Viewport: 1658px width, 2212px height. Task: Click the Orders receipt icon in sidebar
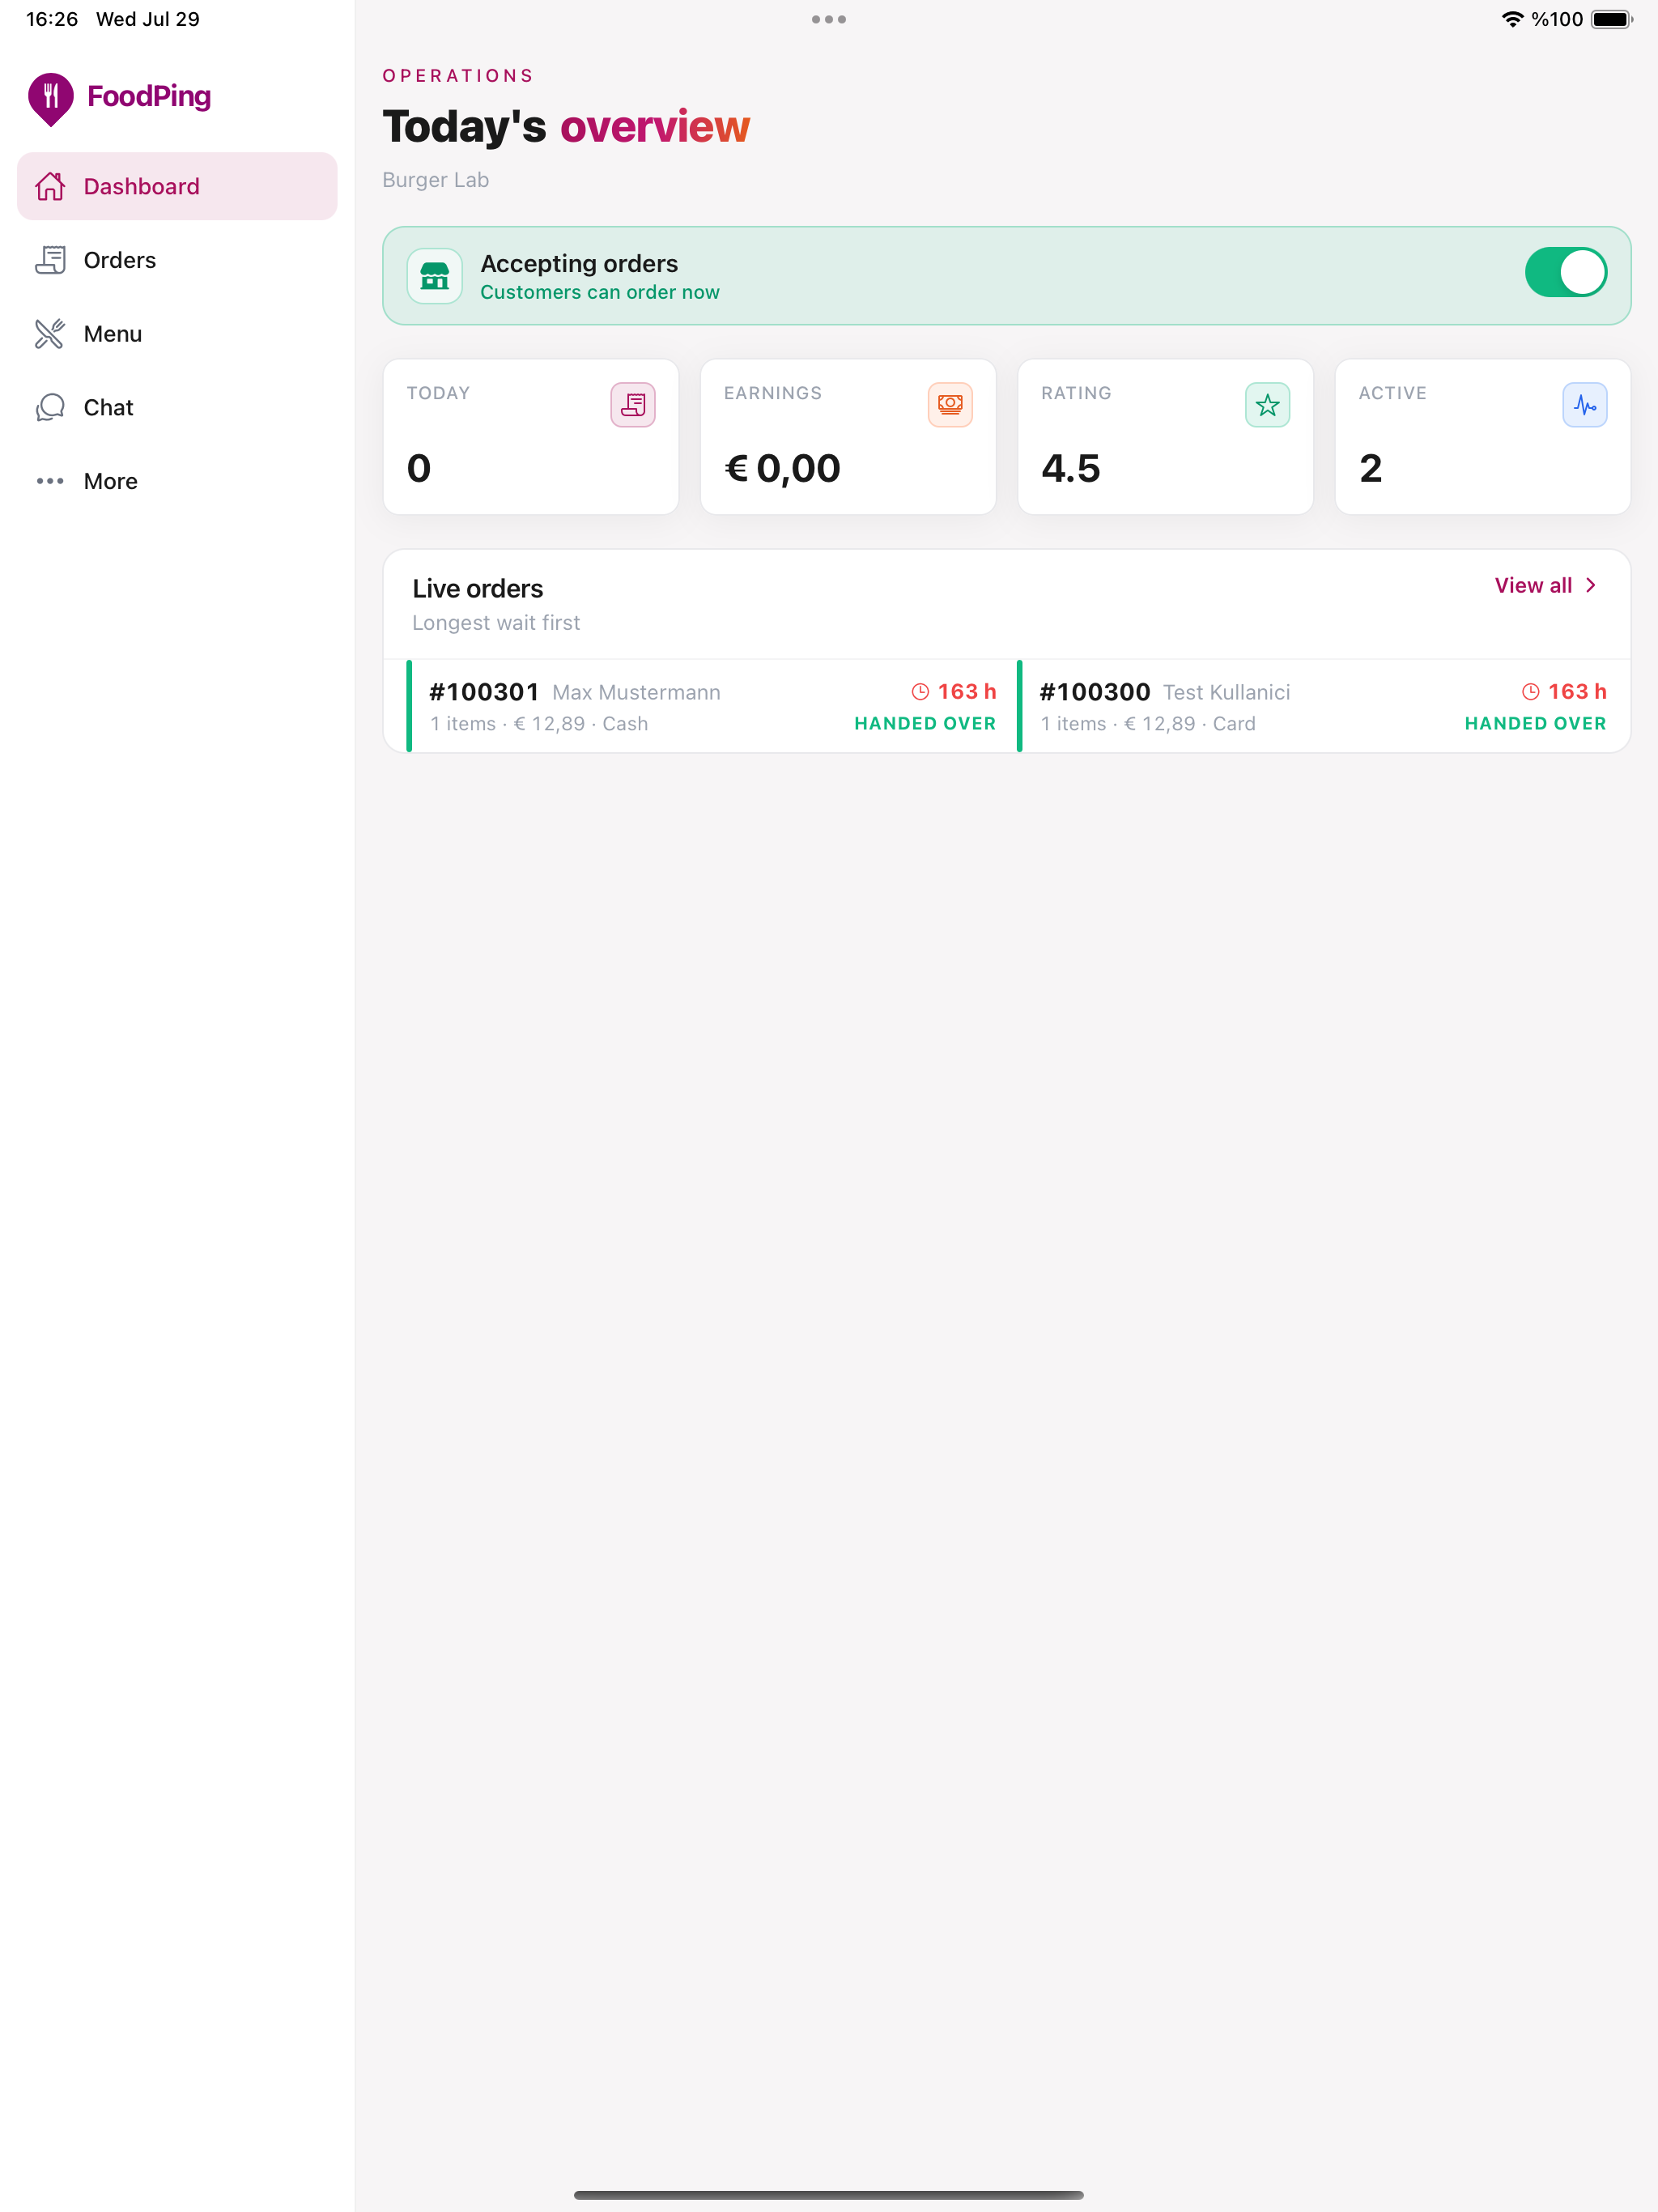[50, 260]
